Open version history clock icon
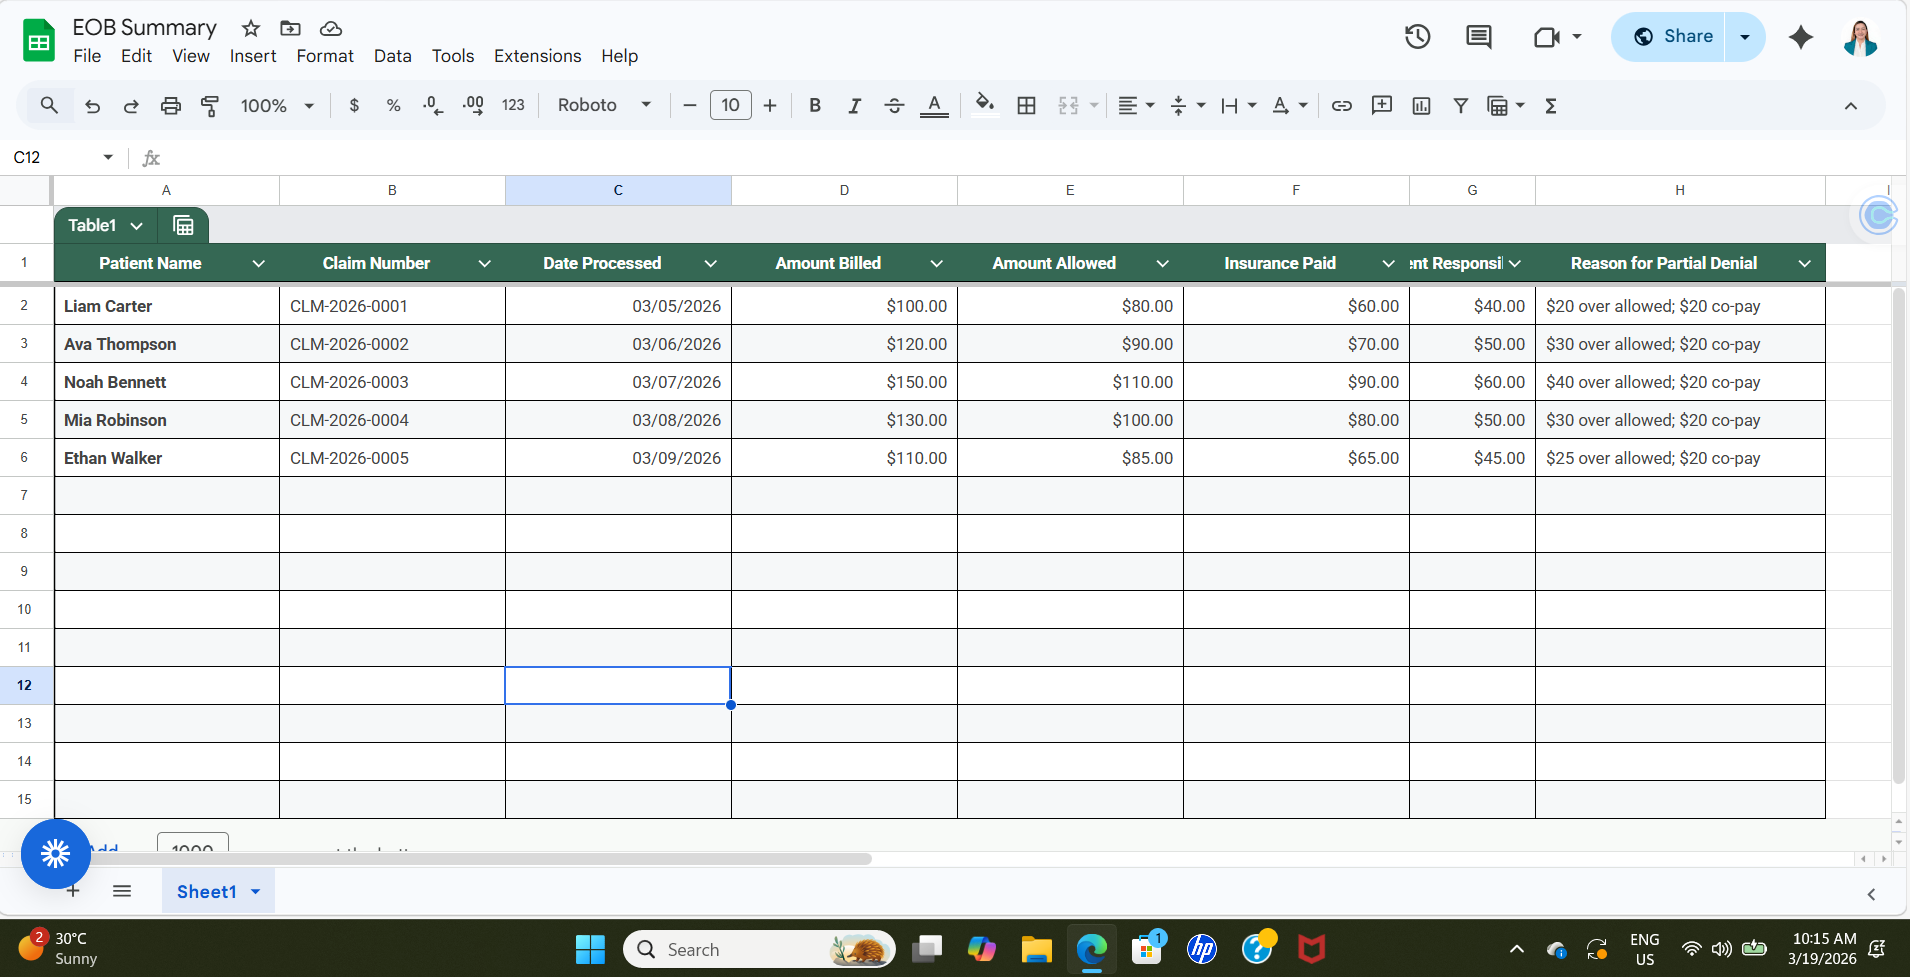The image size is (1910, 977). pos(1417,37)
